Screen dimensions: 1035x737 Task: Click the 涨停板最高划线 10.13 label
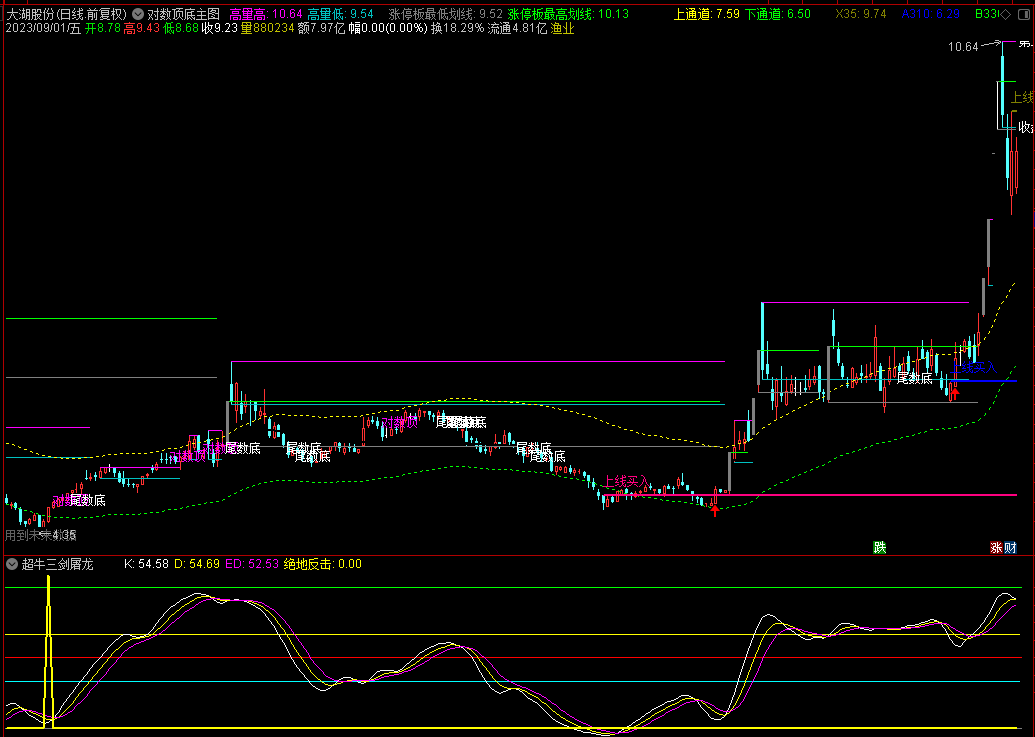coord(568,14)
